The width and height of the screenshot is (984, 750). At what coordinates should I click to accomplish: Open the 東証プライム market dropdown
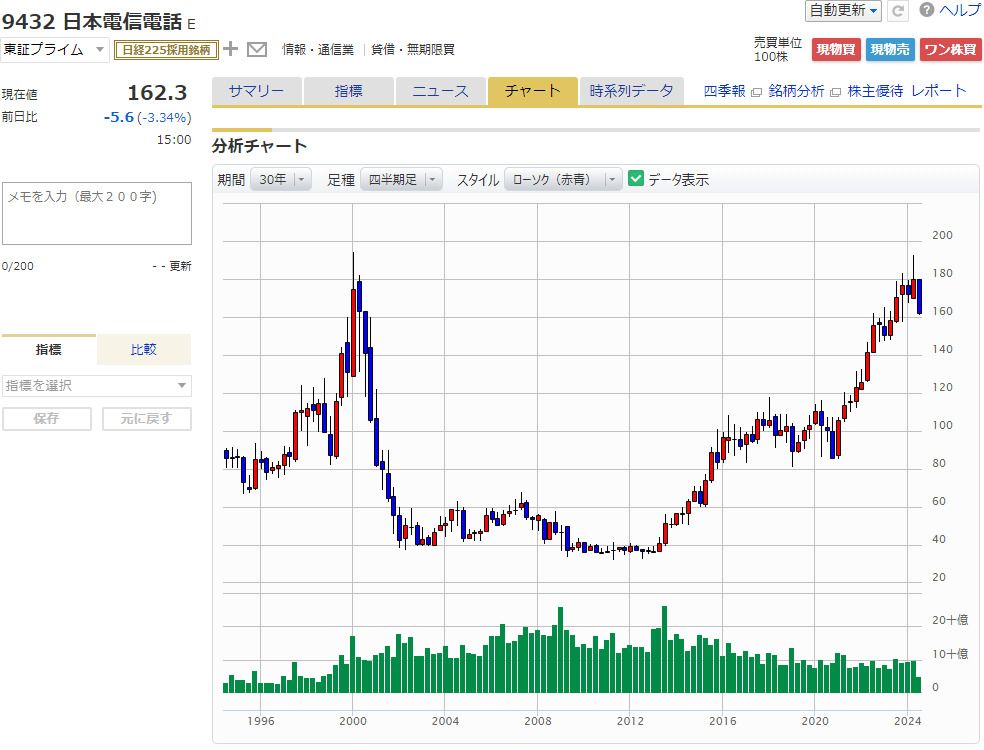(55, 49)
